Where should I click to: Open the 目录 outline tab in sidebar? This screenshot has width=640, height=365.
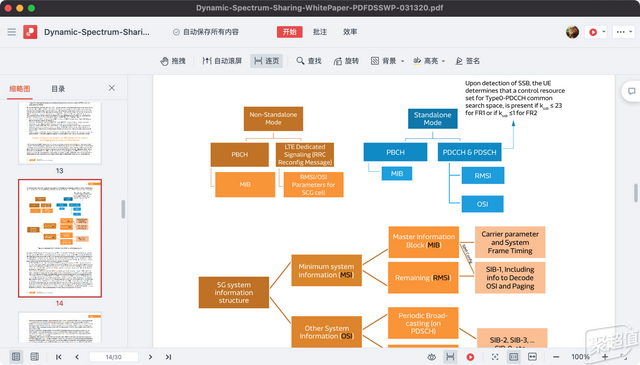click(58, 89)
